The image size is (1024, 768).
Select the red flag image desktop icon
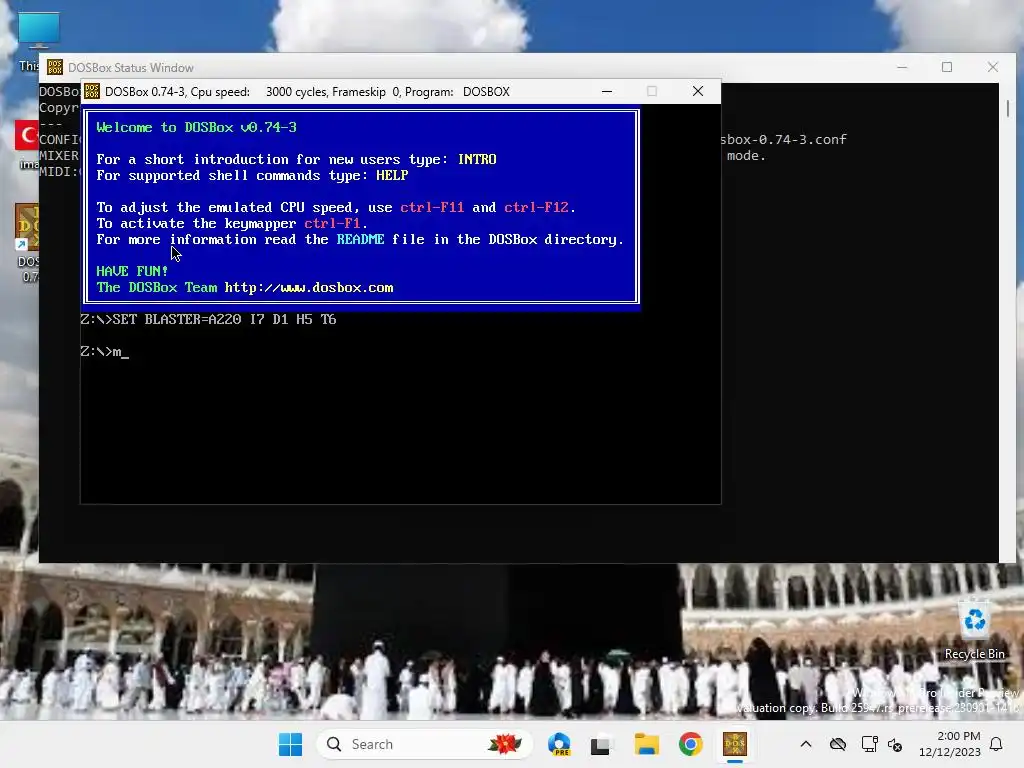tap(27, 145)
